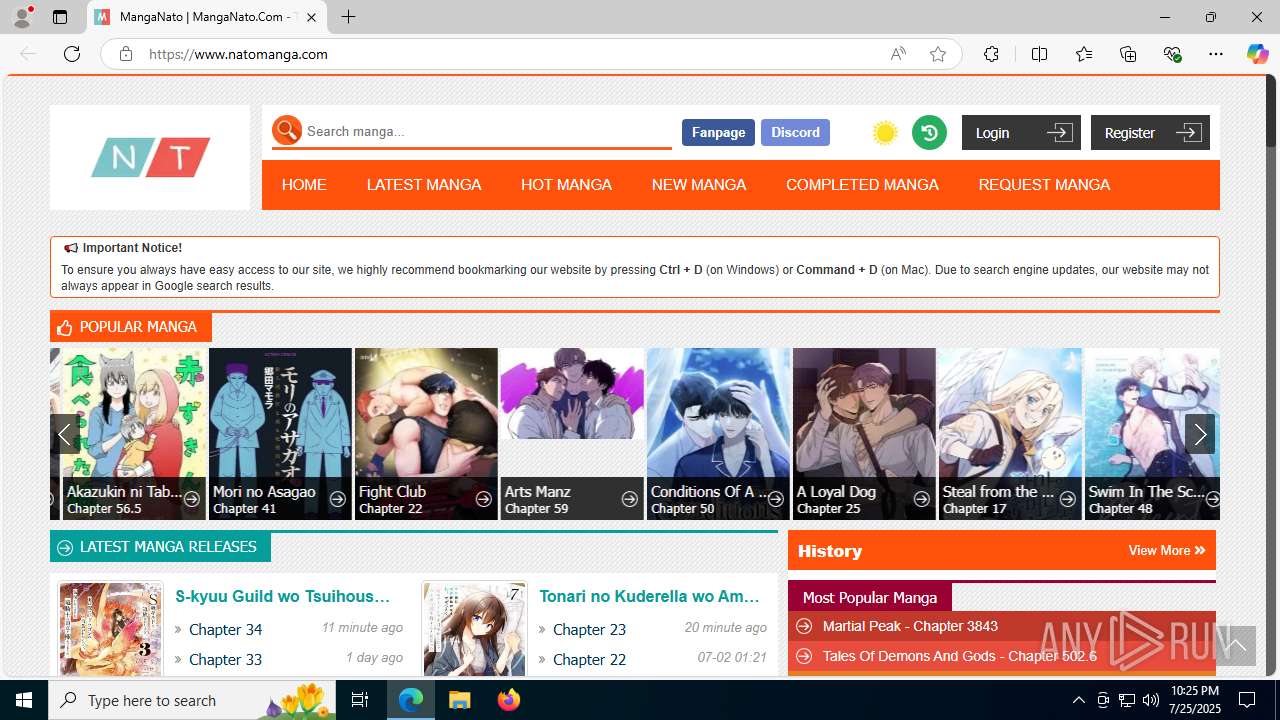Open S-kyuu Guild wo Tsuihous title link

pyautogui.click(x=283, y=596)
